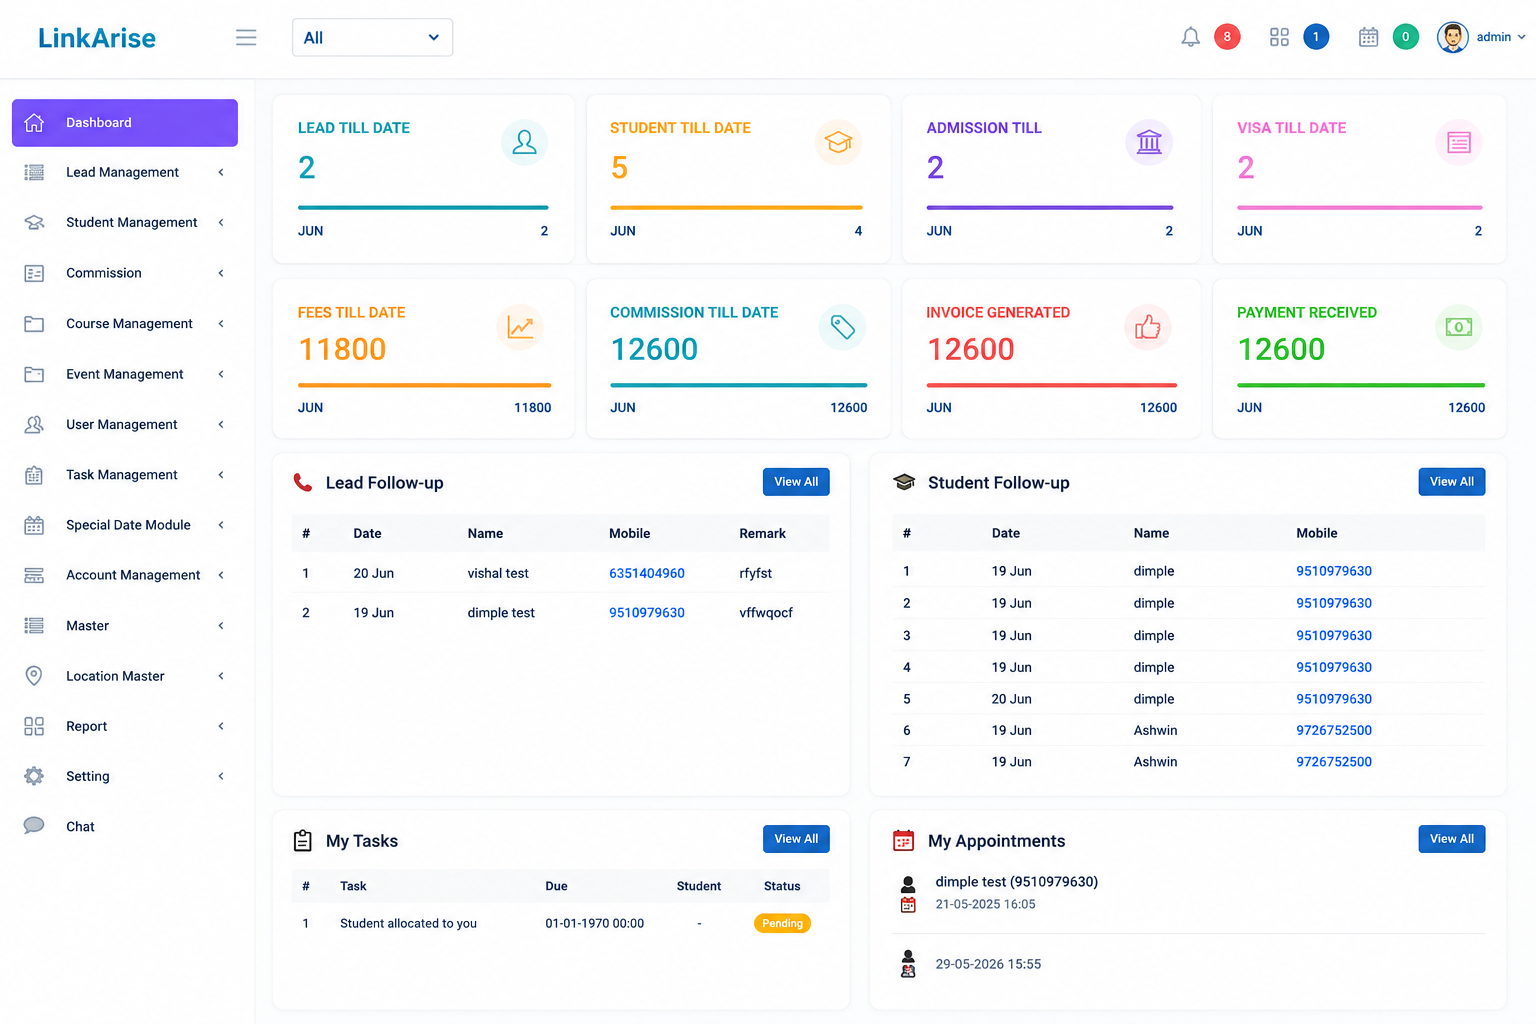Click the Location Master pin icon
The width and height of the screenshot is (1536, 1024).
coord(34,676)
